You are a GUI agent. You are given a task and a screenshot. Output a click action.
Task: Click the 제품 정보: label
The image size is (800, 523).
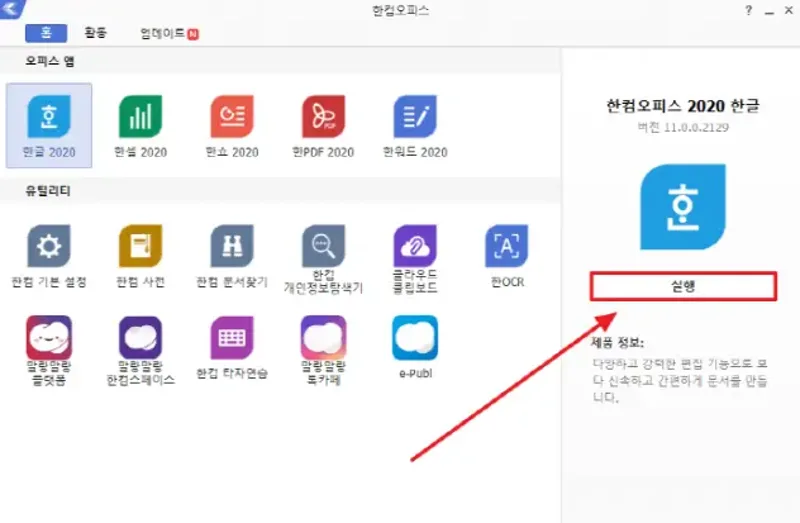pyautogui.click(x=617, y=342)
